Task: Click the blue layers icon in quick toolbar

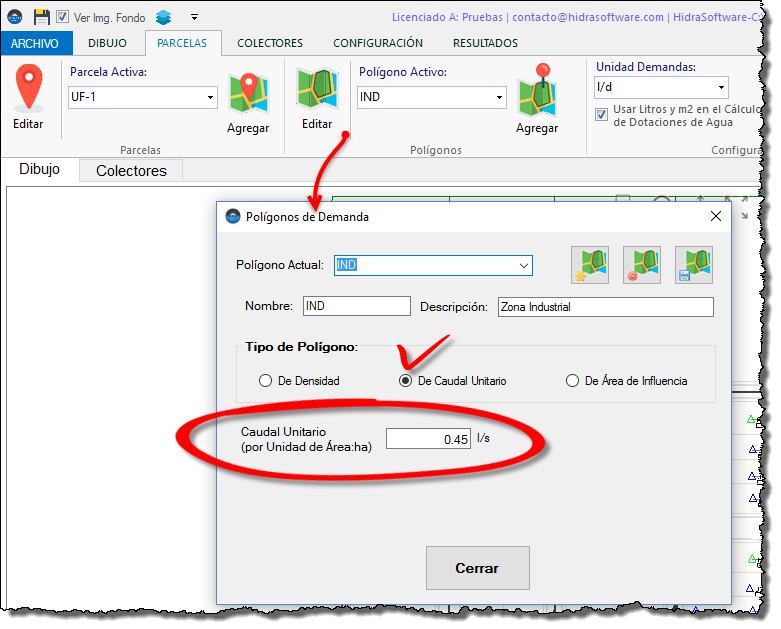Action: pos(163,17)
